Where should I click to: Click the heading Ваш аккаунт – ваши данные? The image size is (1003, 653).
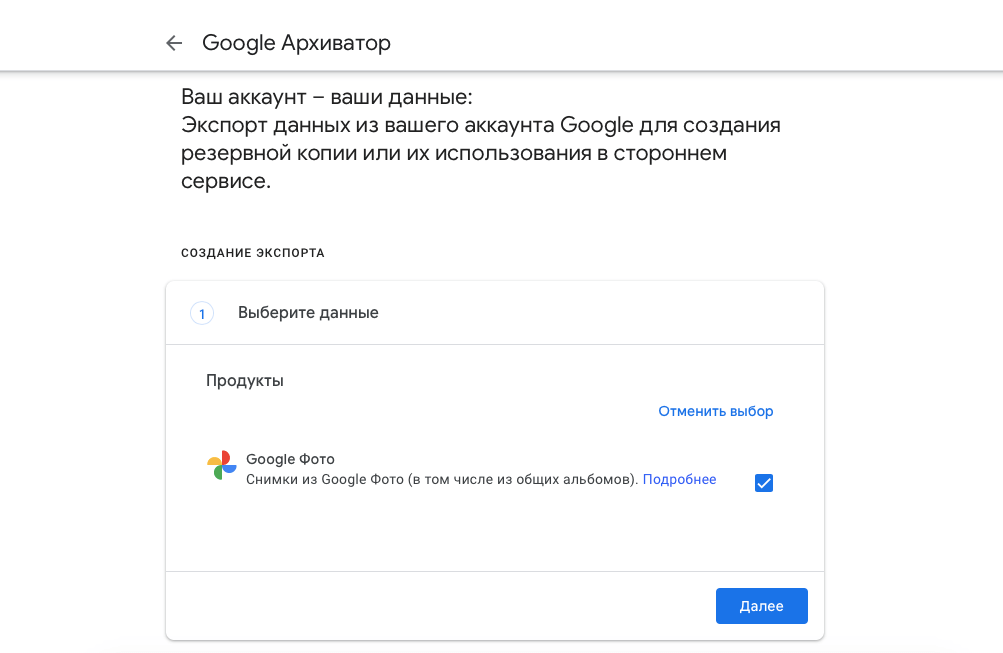tap(326, 98)
